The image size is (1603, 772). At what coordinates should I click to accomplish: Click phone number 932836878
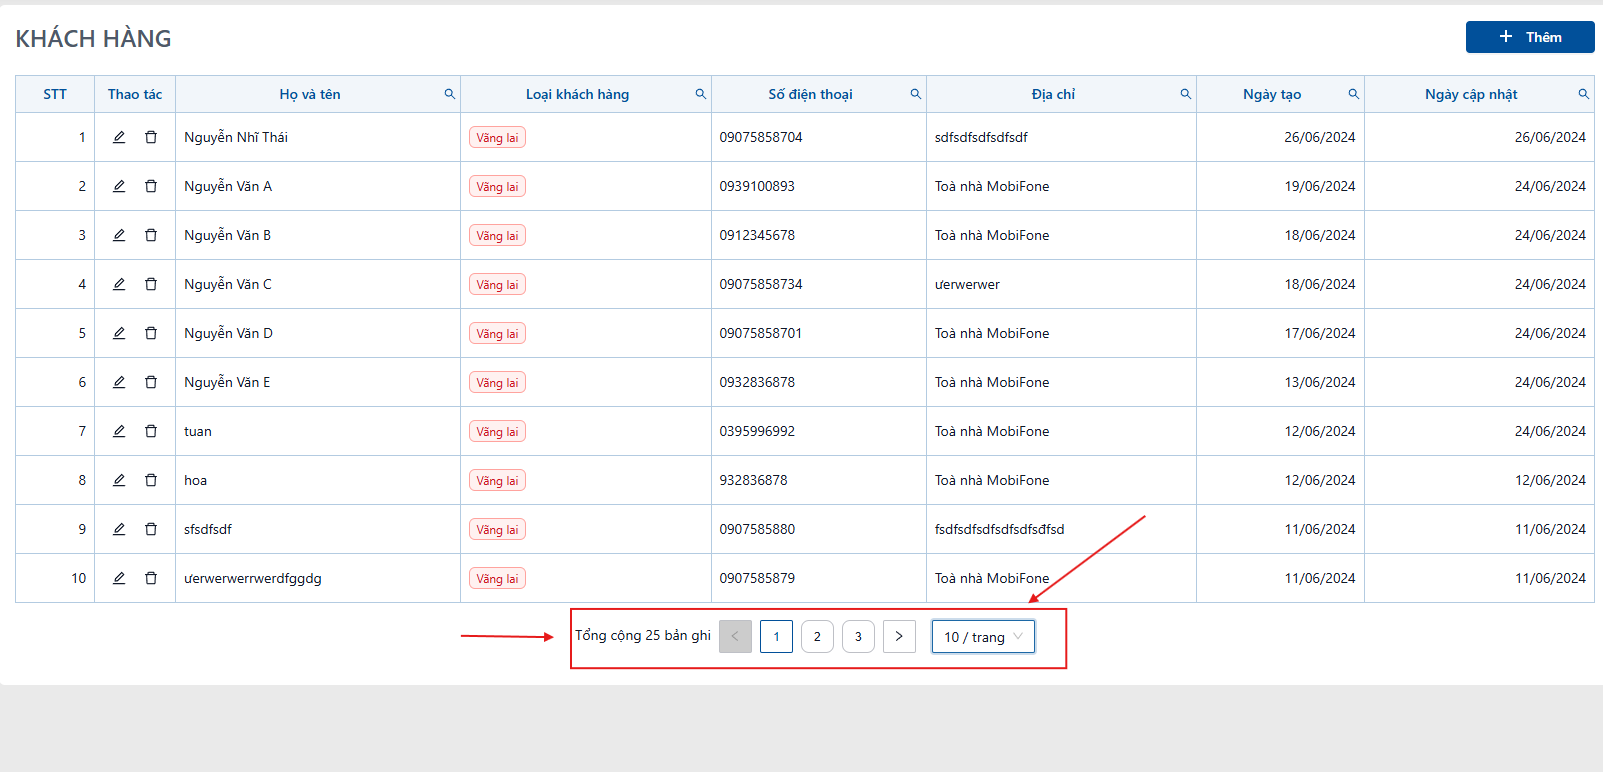pyautogui.click(x=753, y=480)
